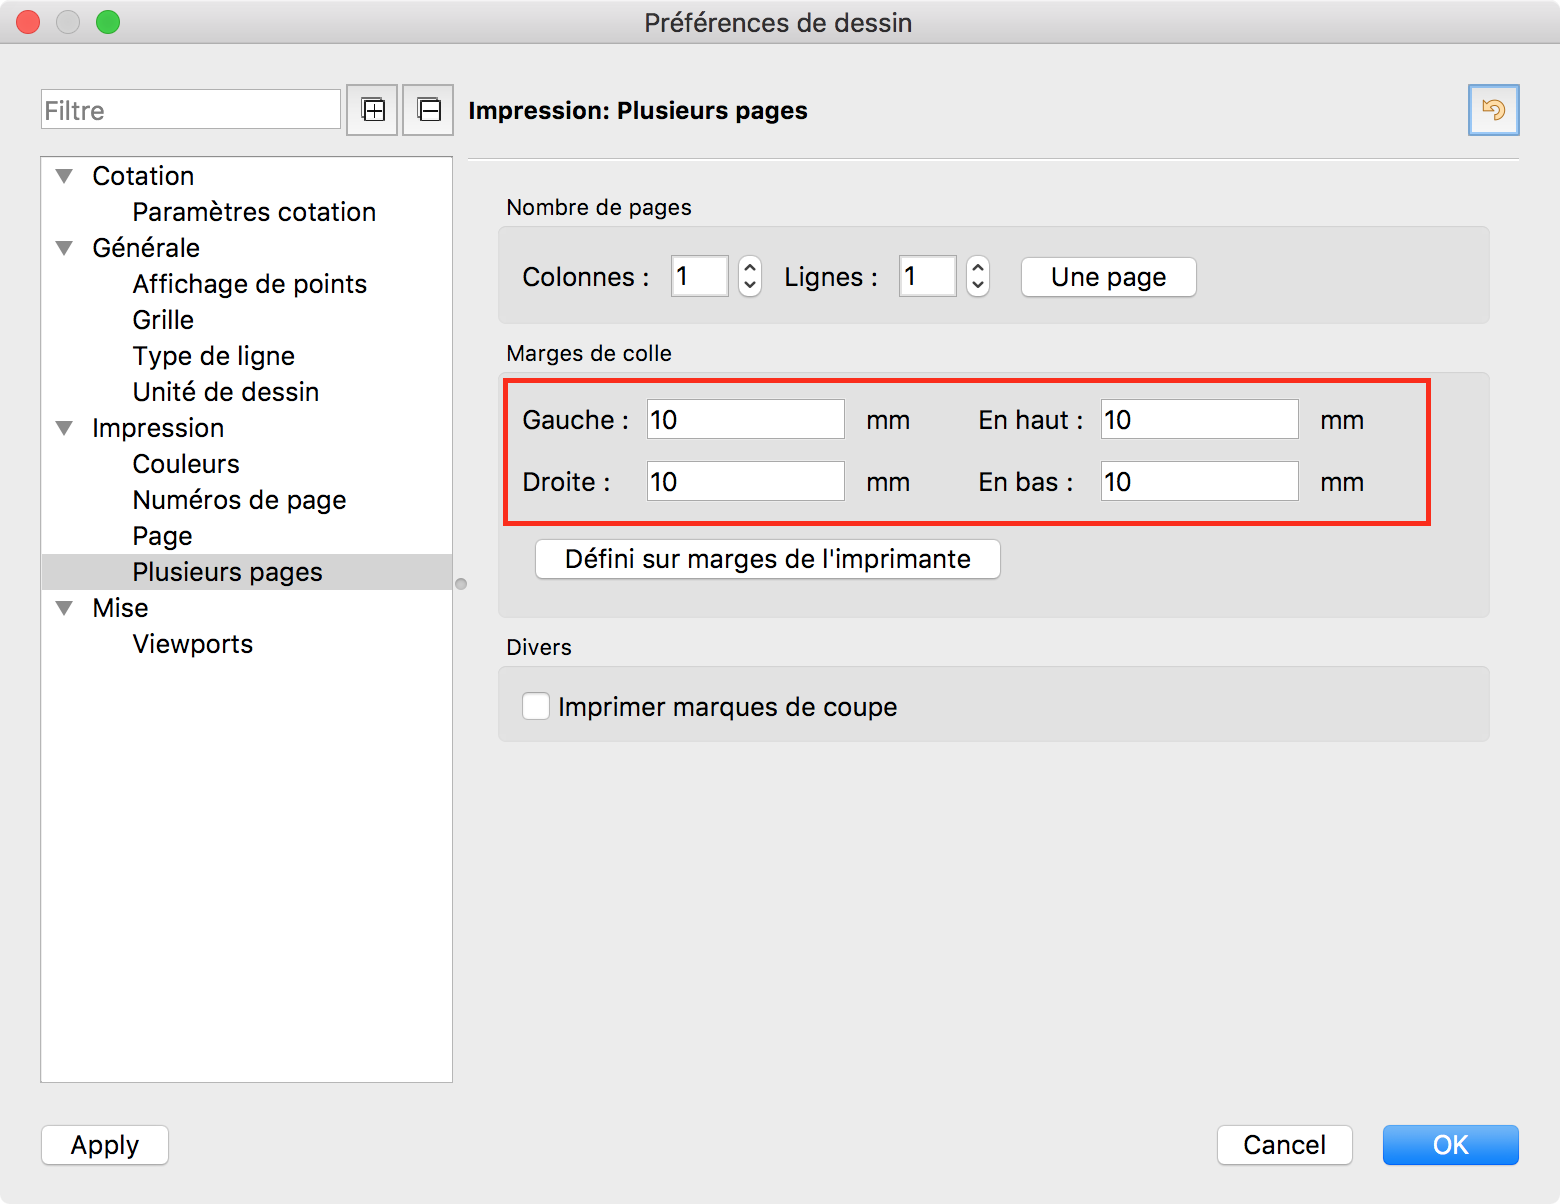Click Défini sur marges de l'imprimante
Screen dimensions: 1560x1204
767,559
